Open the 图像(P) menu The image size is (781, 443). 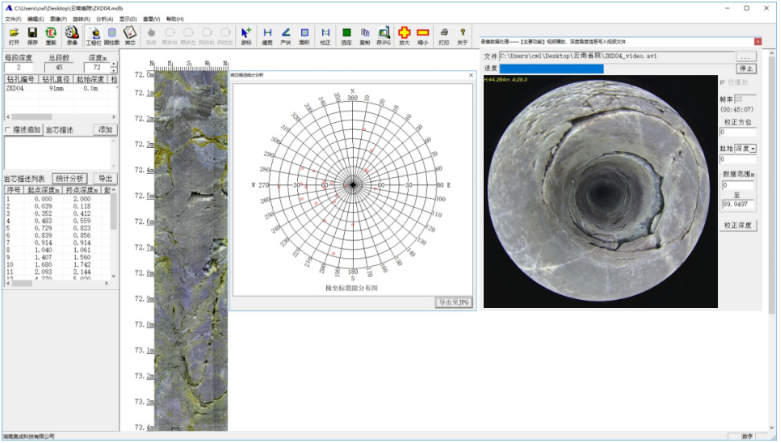(58, 19)
